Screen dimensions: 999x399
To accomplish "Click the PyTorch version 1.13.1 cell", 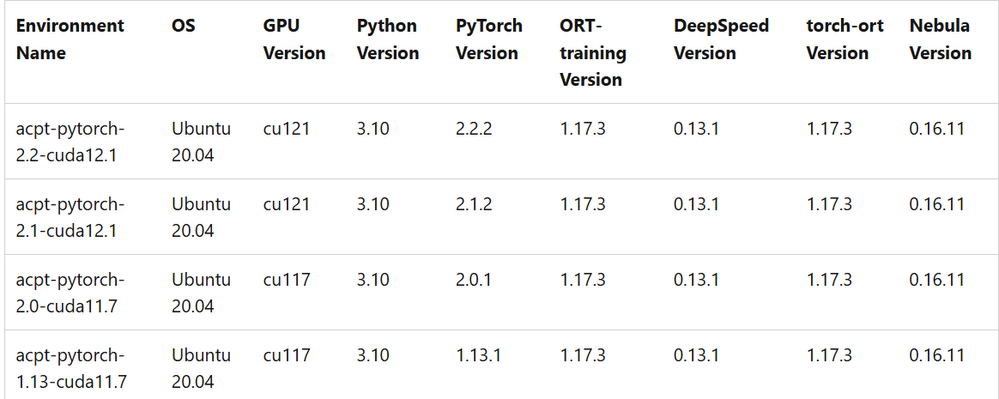I will tap(478, 355).
